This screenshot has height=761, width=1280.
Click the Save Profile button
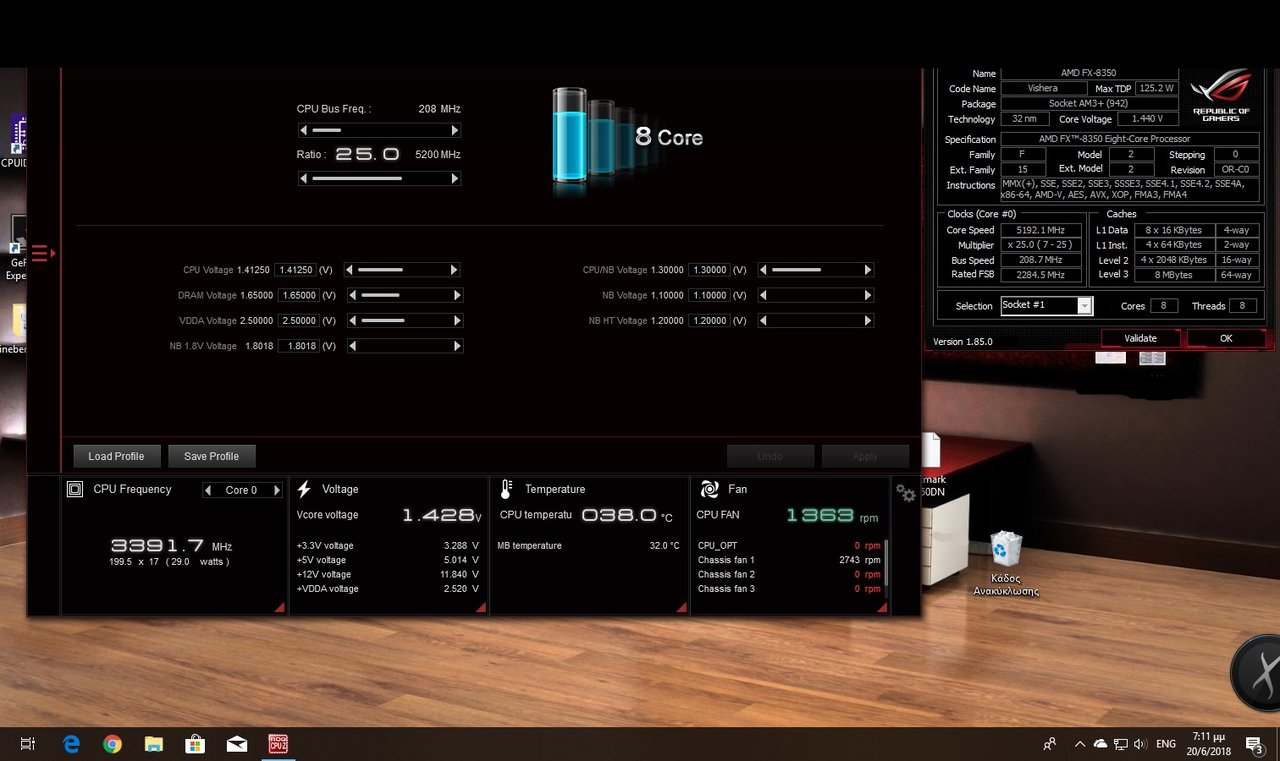coord(211,456)
